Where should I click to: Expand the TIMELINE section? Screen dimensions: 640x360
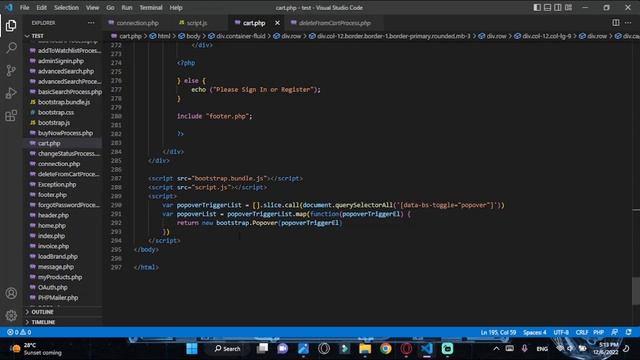click(43, 322)
